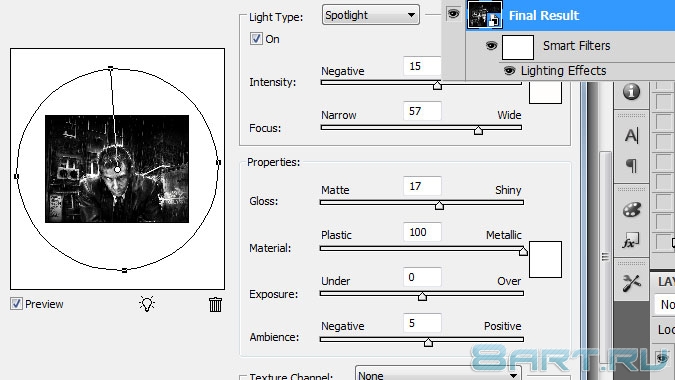Image resolution: width=675 pixels, height=380 pixels.
Task: Open the Light Type Spotlight dropdown
Action: (371, 15)
